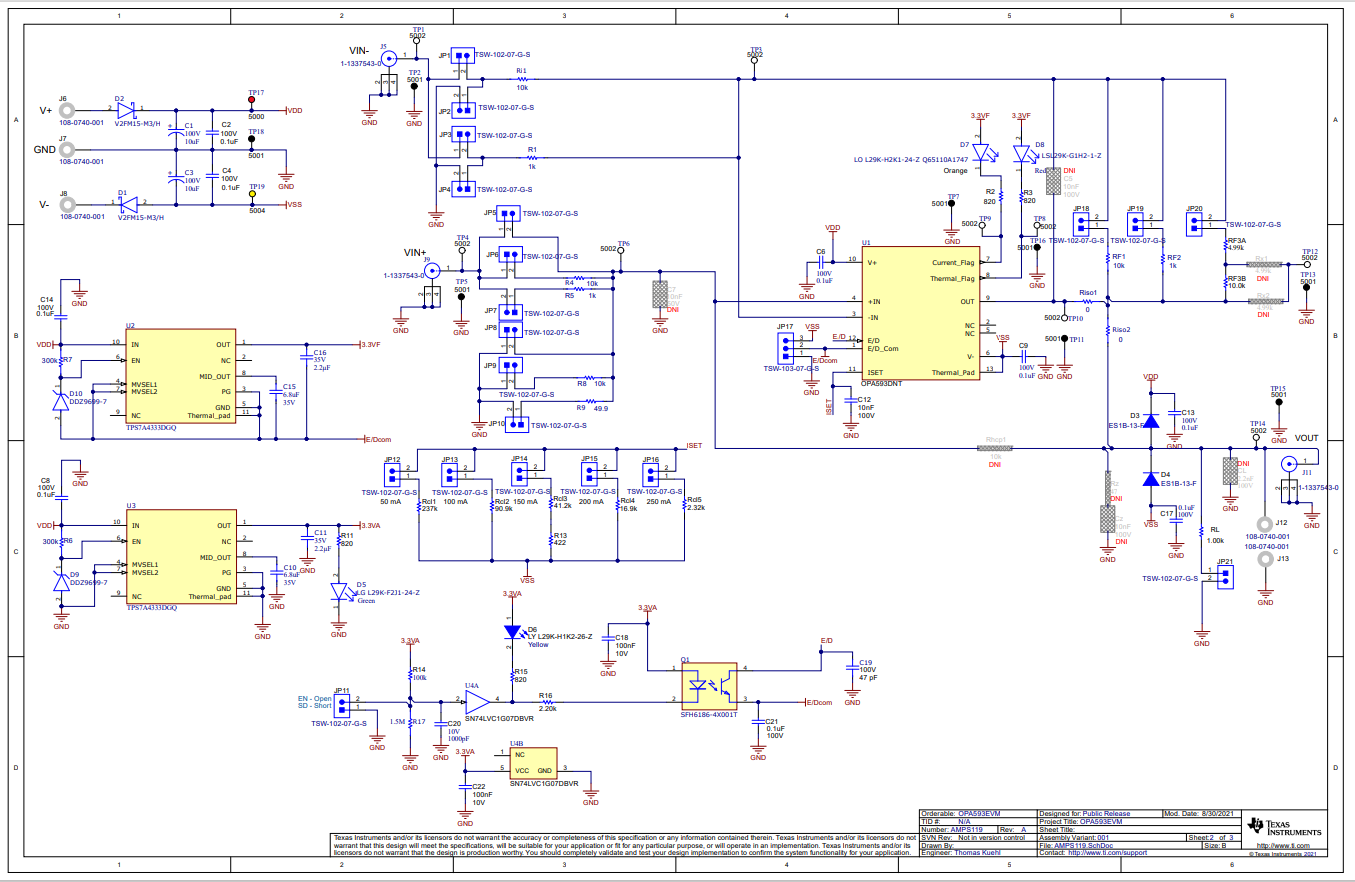Screen dimensions: 1355x882
Task: Click the "Thermal_Flag" pin label on U1
Action: (x=950, y=277)
